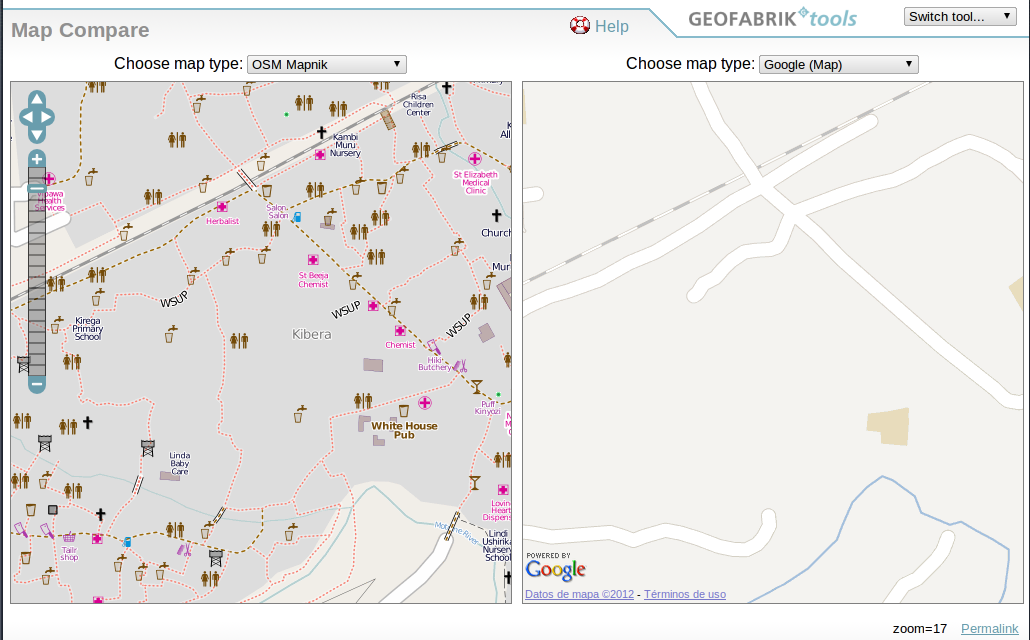Click the lifebuoy Help icon
The width and height of the screenshot is (1030, 640).
[580, 26]
